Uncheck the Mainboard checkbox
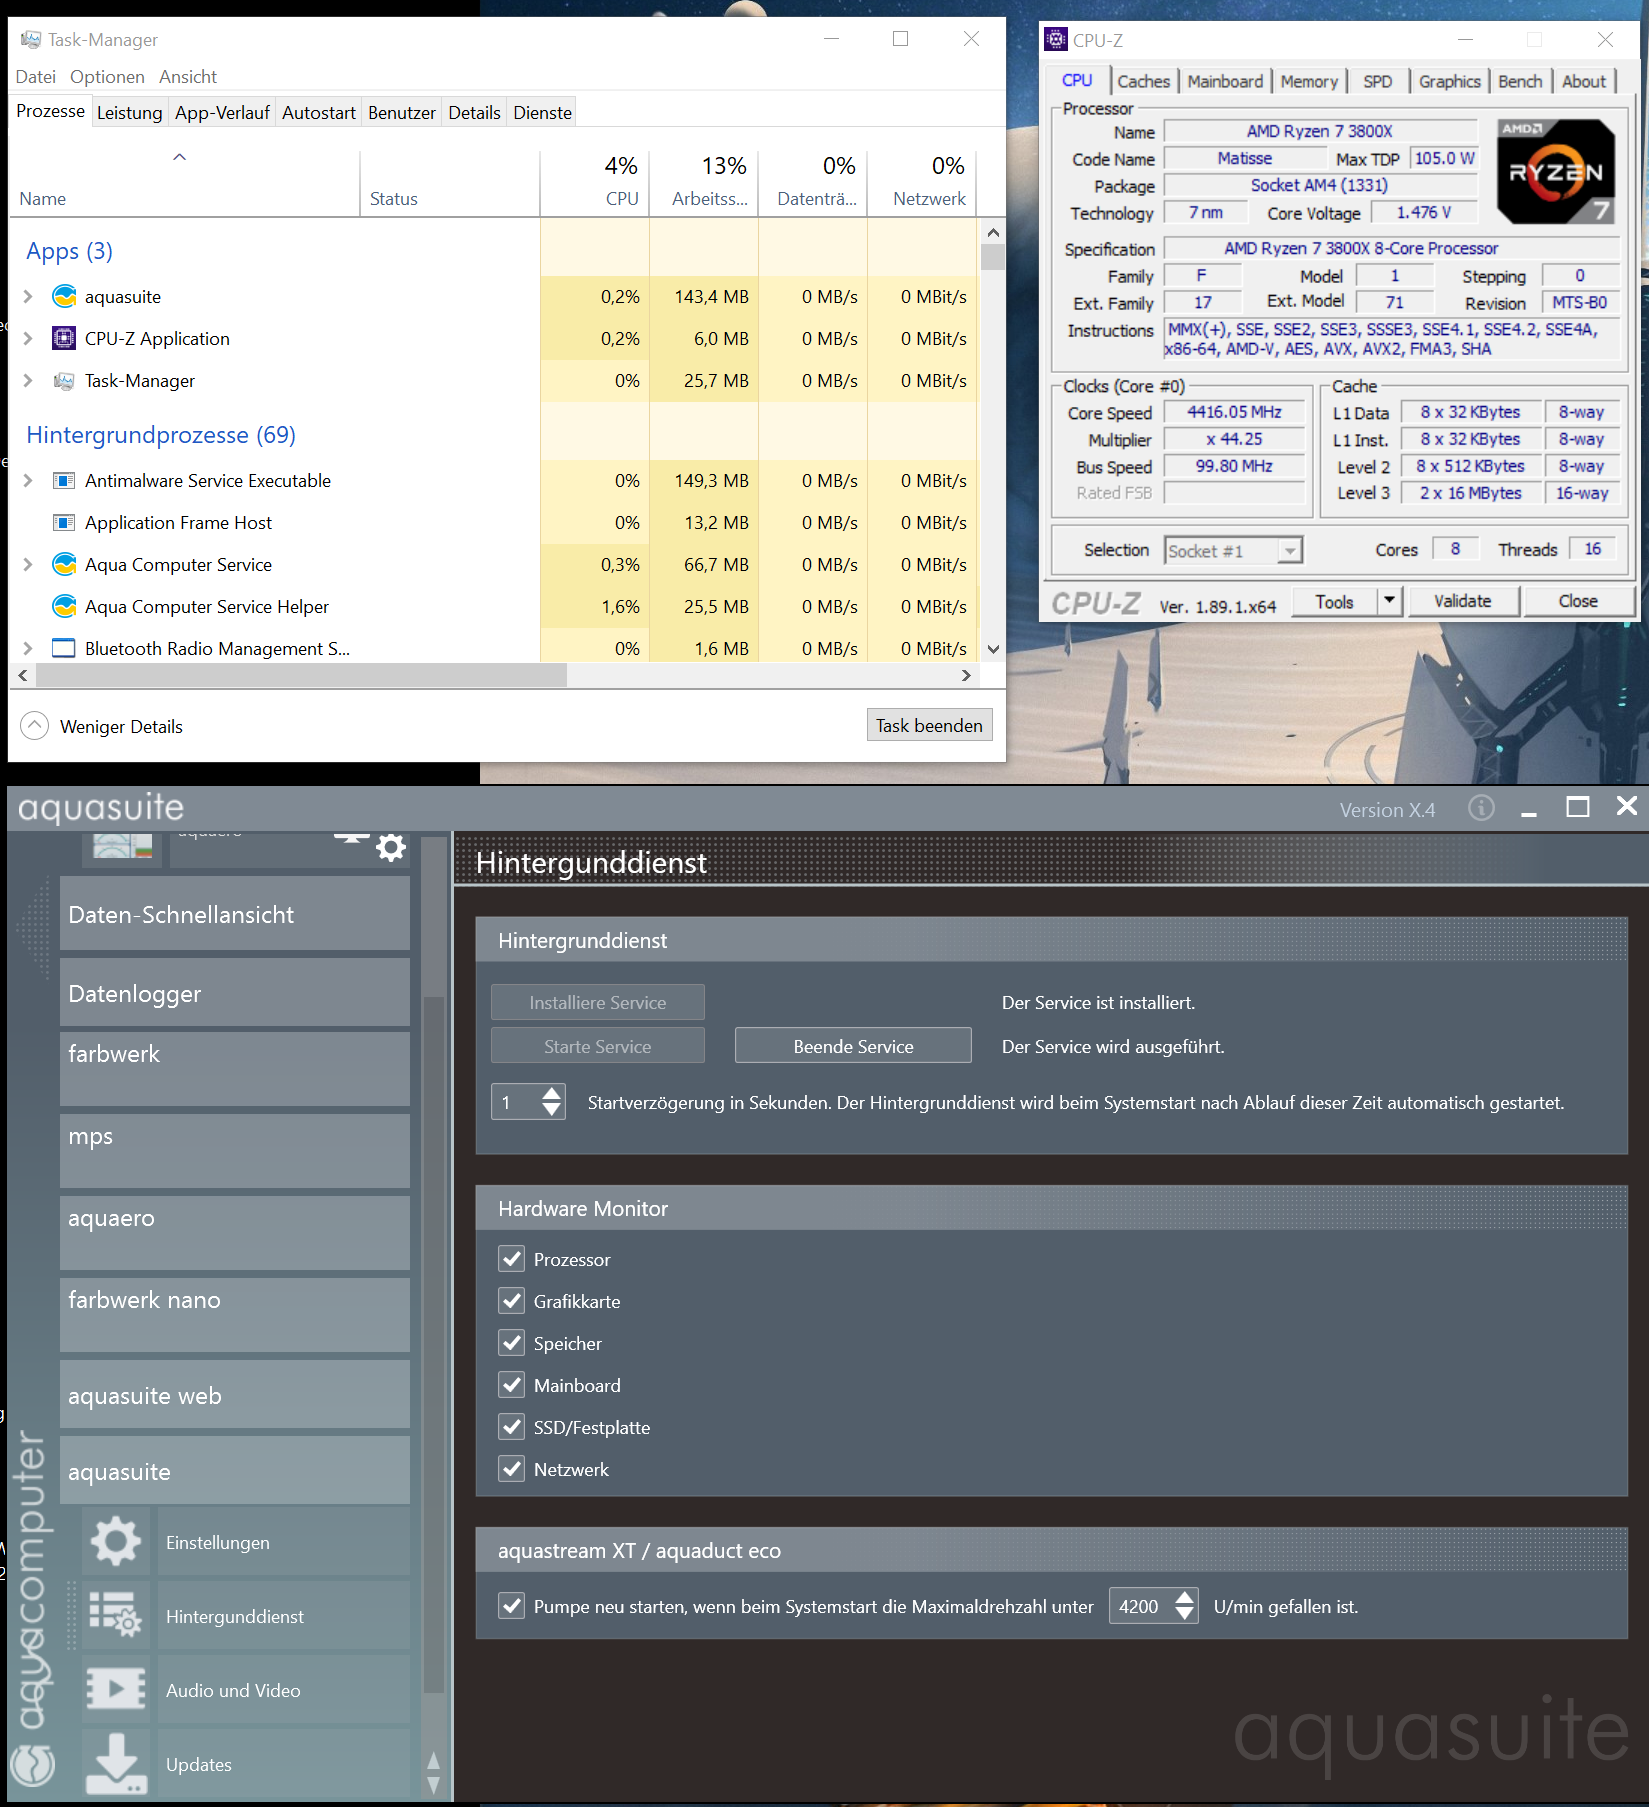 [x=512, y=1385]
